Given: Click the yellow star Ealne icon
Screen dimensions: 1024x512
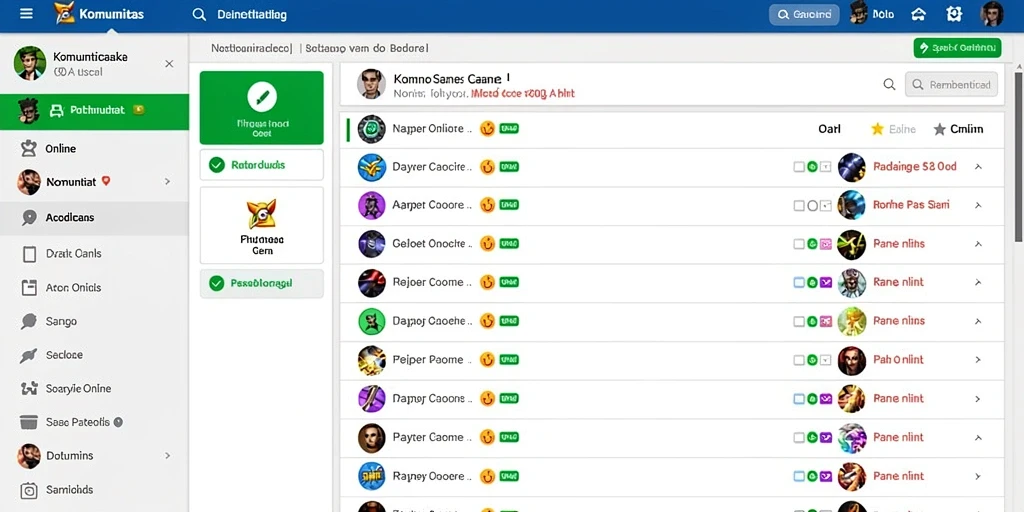Looking at the screenshot, I should [877, 129].
